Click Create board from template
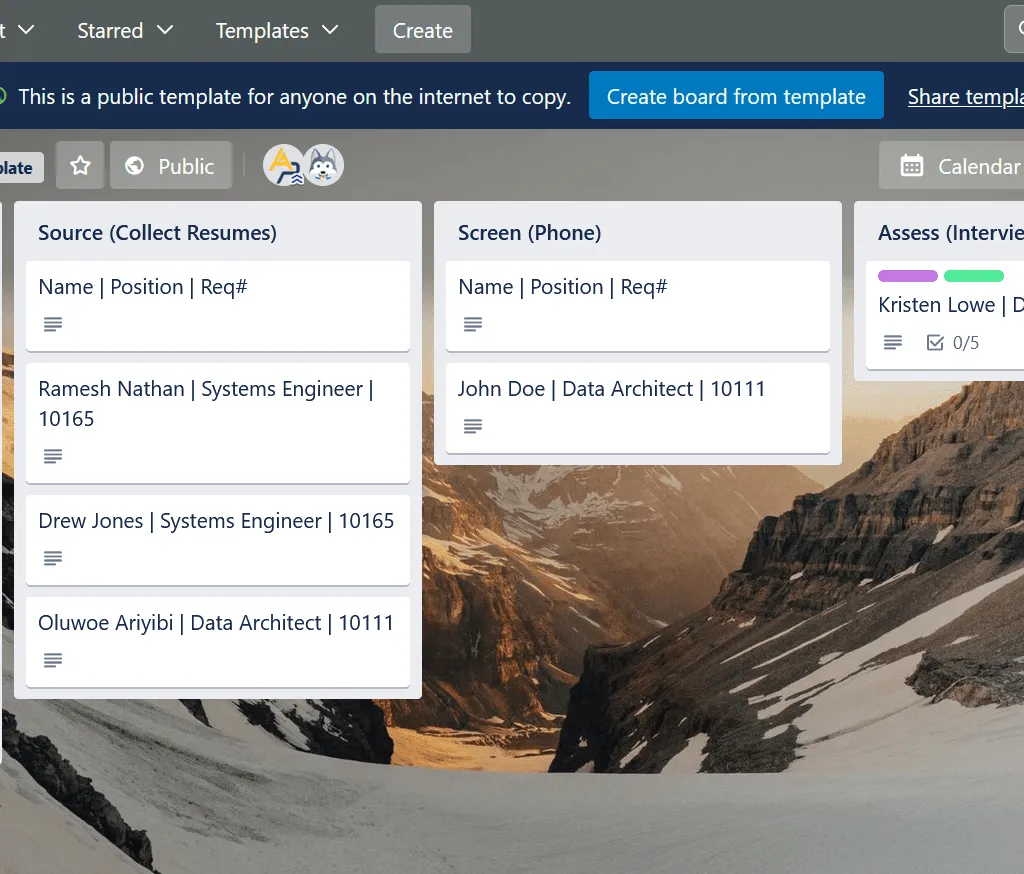 (x=736, y=97)
